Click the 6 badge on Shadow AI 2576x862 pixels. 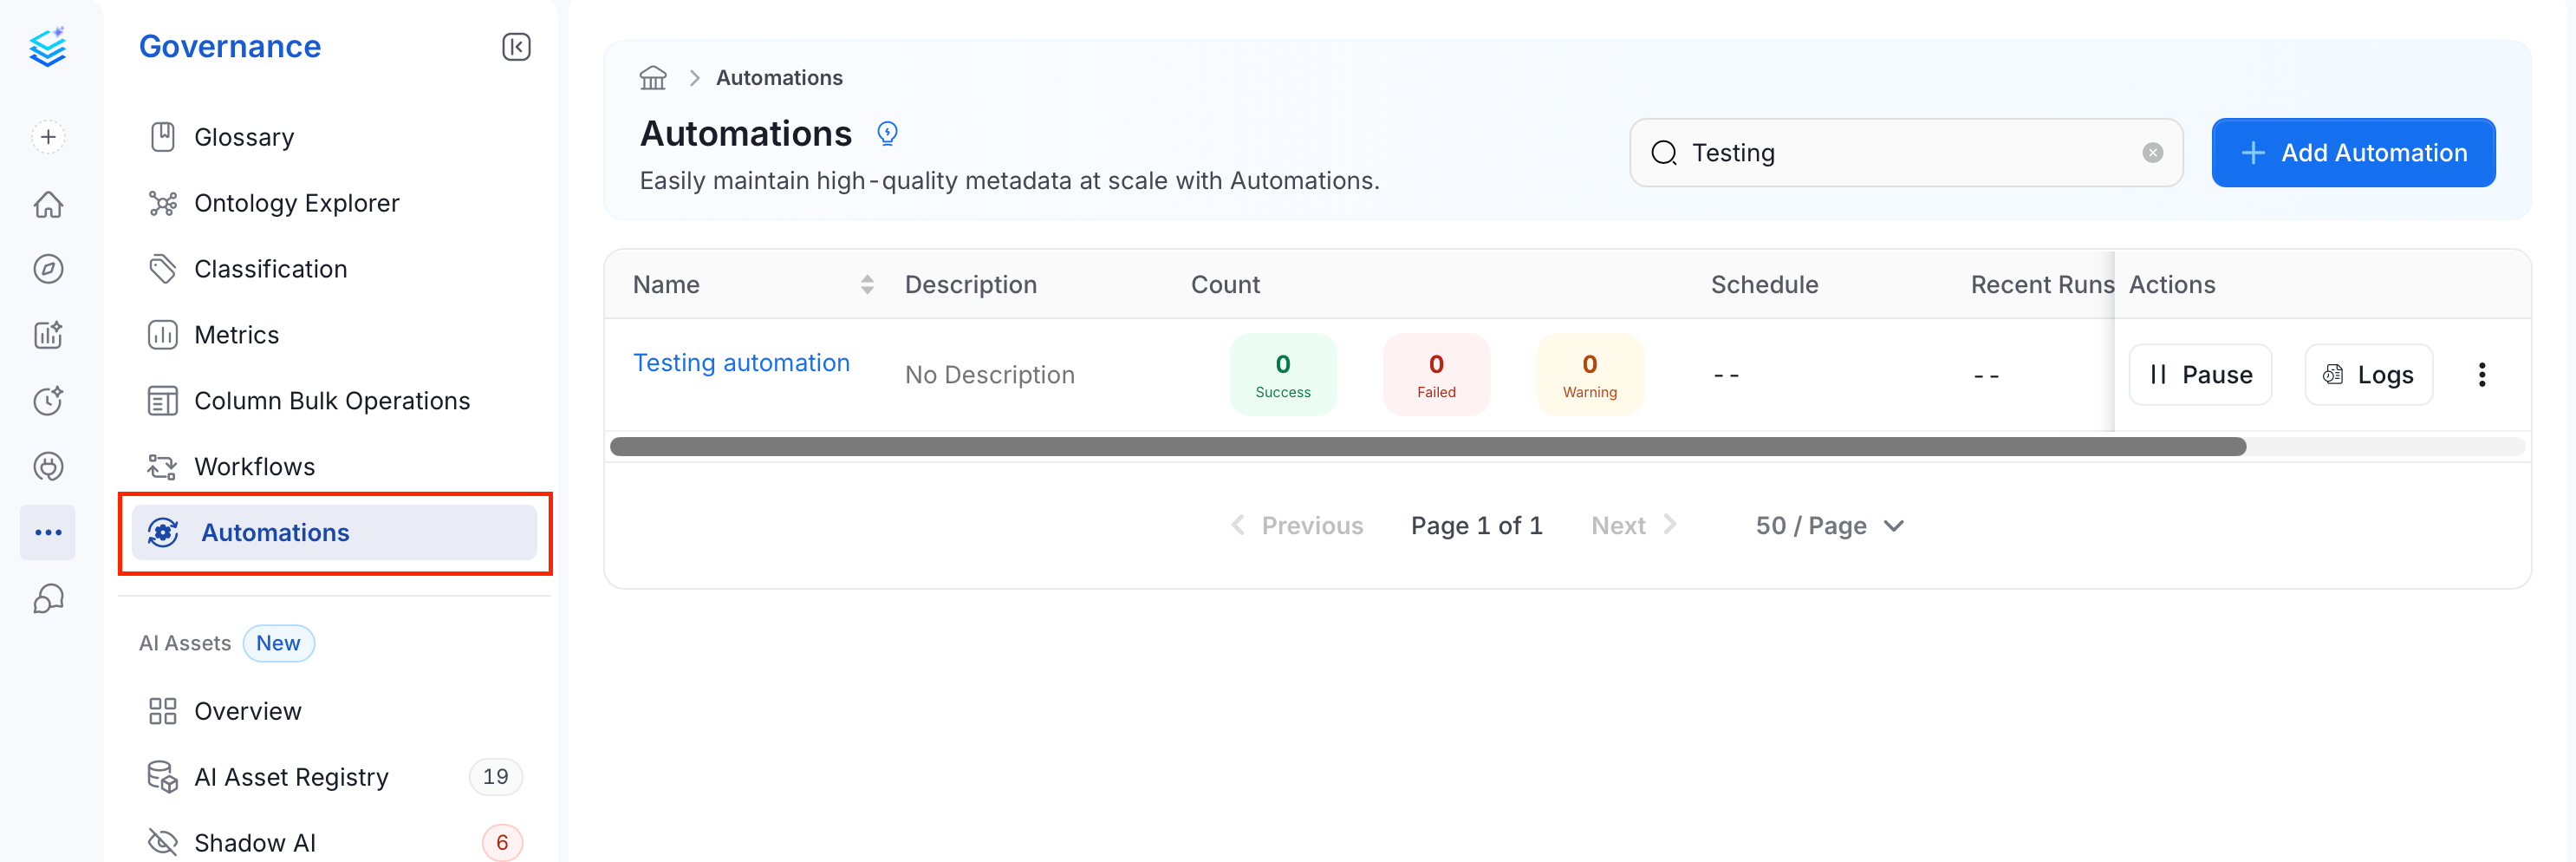[502, 843]
